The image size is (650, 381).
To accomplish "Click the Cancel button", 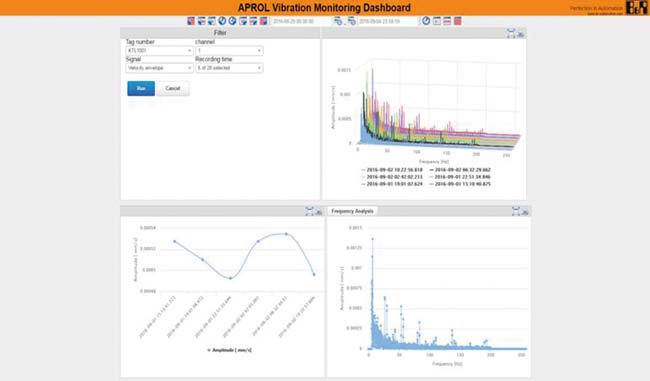I will point(173,88).
